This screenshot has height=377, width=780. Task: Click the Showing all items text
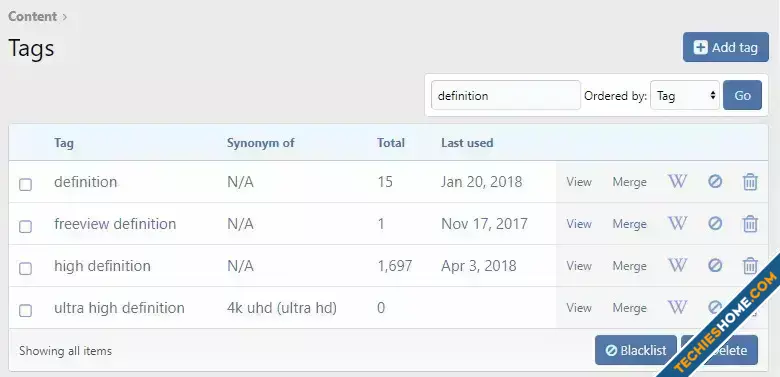pyautogui.click(x=66, y=351)
